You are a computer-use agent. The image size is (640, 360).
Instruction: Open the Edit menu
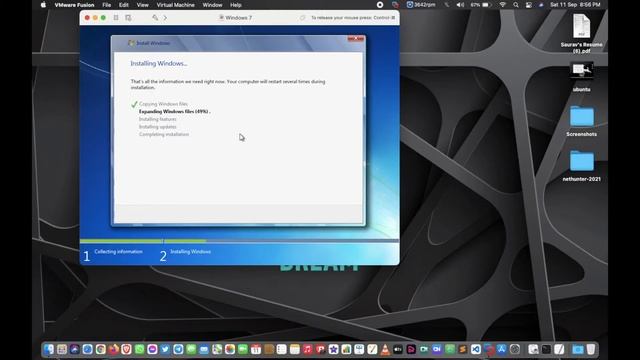124,5
